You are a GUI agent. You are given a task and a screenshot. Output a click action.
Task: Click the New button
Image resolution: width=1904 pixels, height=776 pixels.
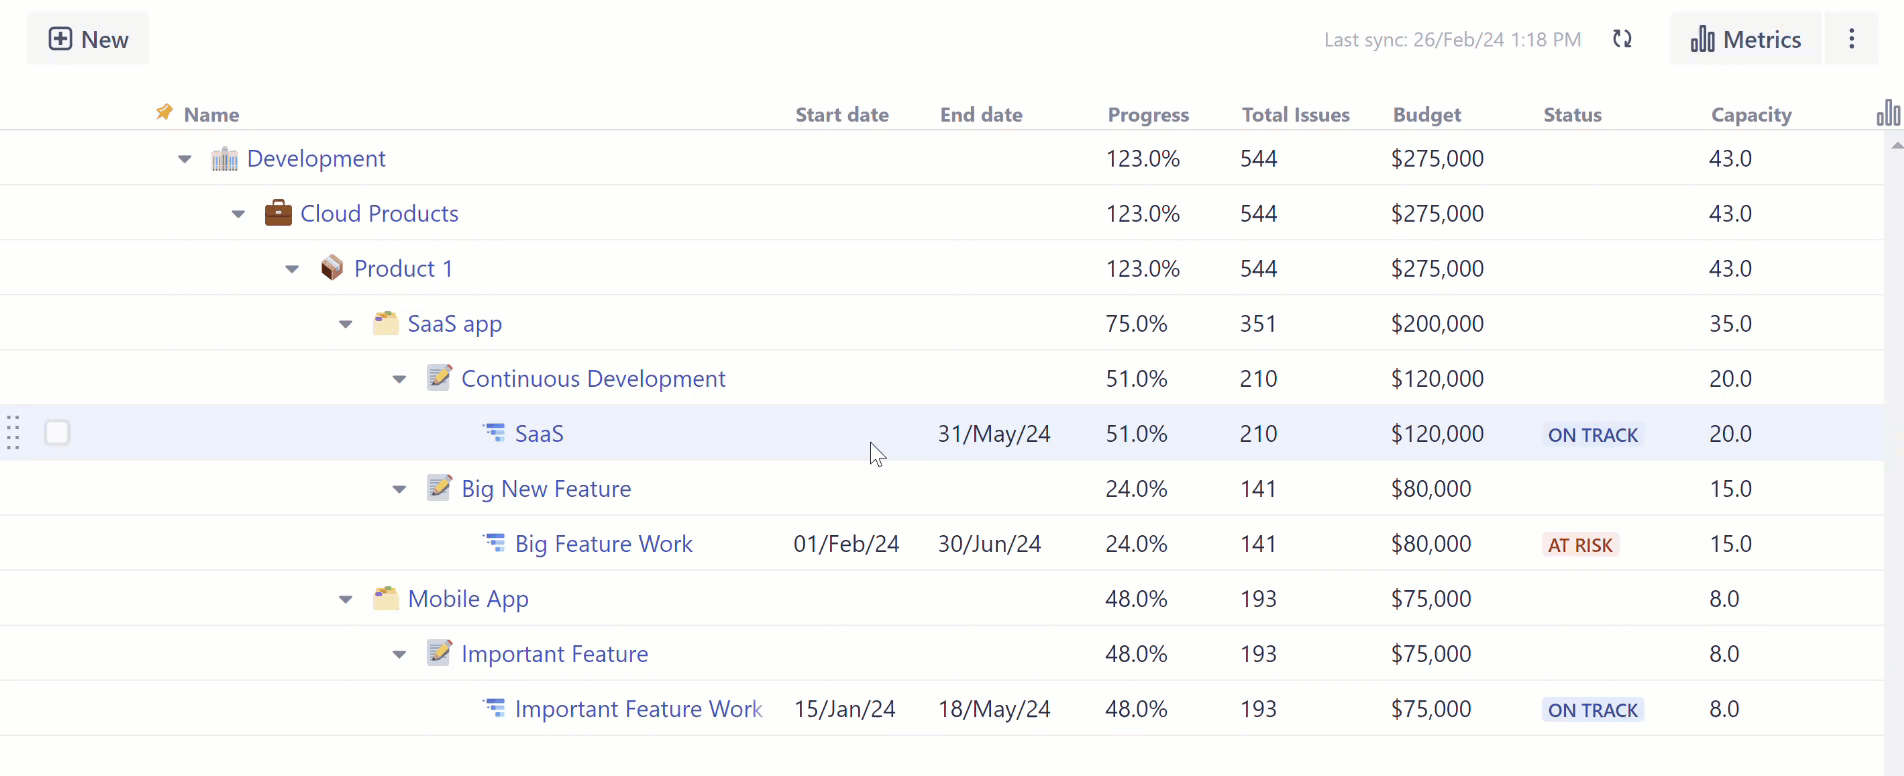[88, 39]
